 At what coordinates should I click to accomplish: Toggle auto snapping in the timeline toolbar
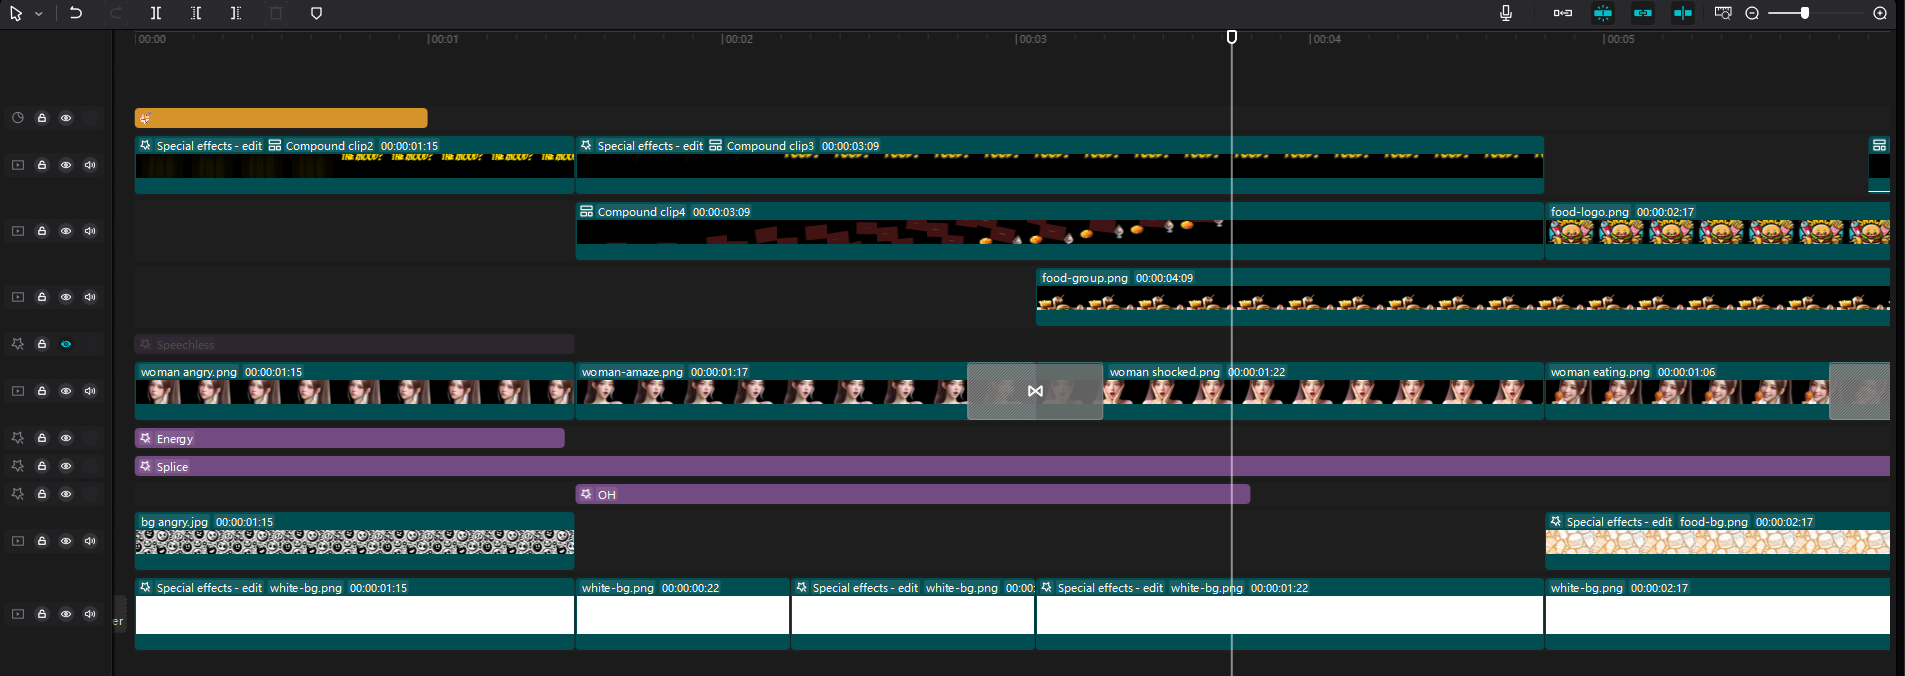pyautogui.click(x=1603, y=13)
